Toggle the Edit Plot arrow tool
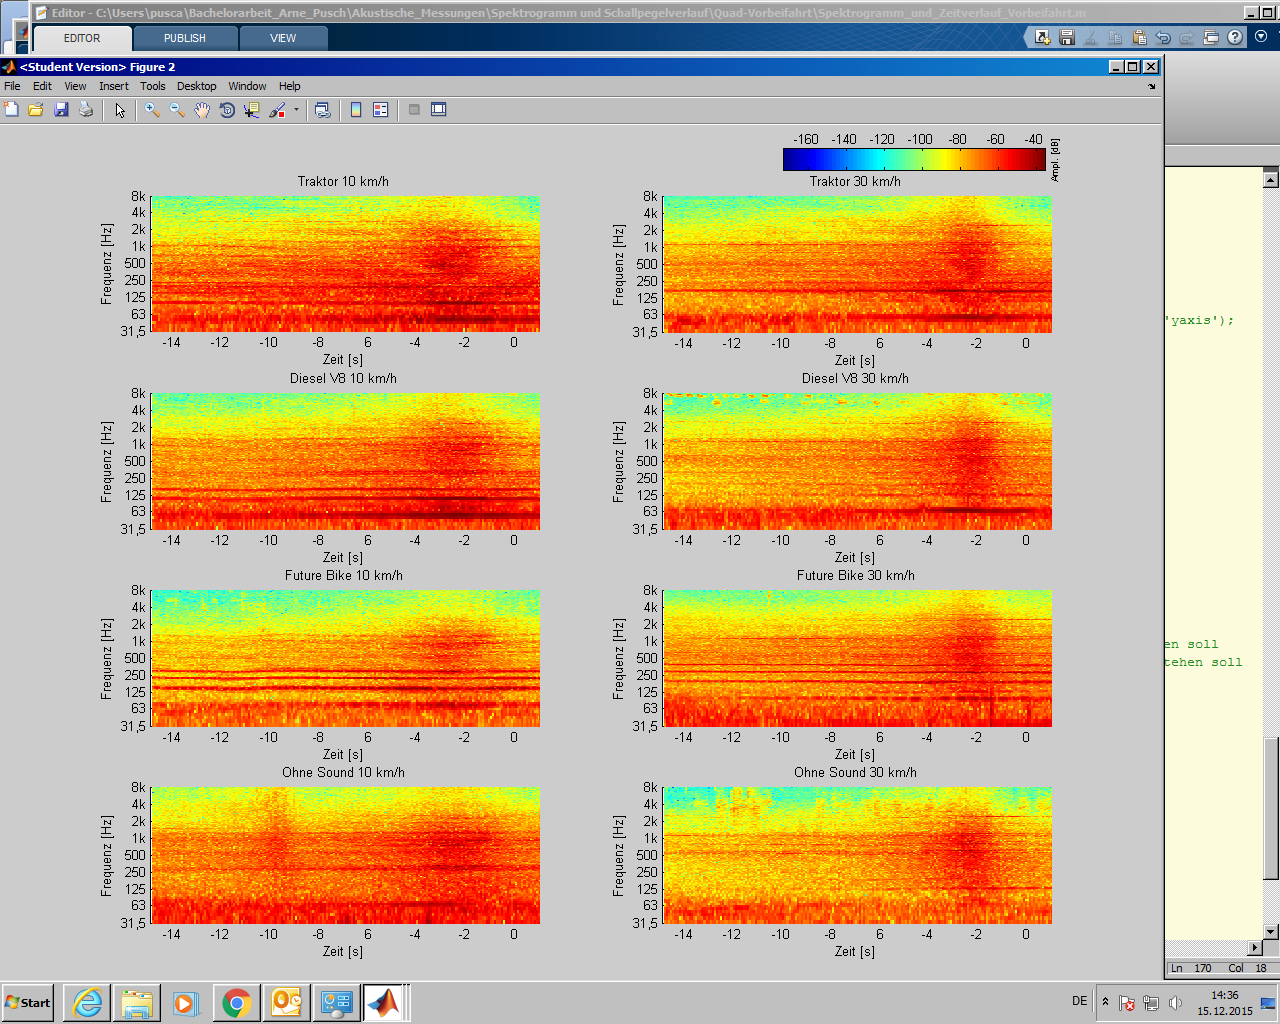The image size is (1280, 1024). (120, 110)
